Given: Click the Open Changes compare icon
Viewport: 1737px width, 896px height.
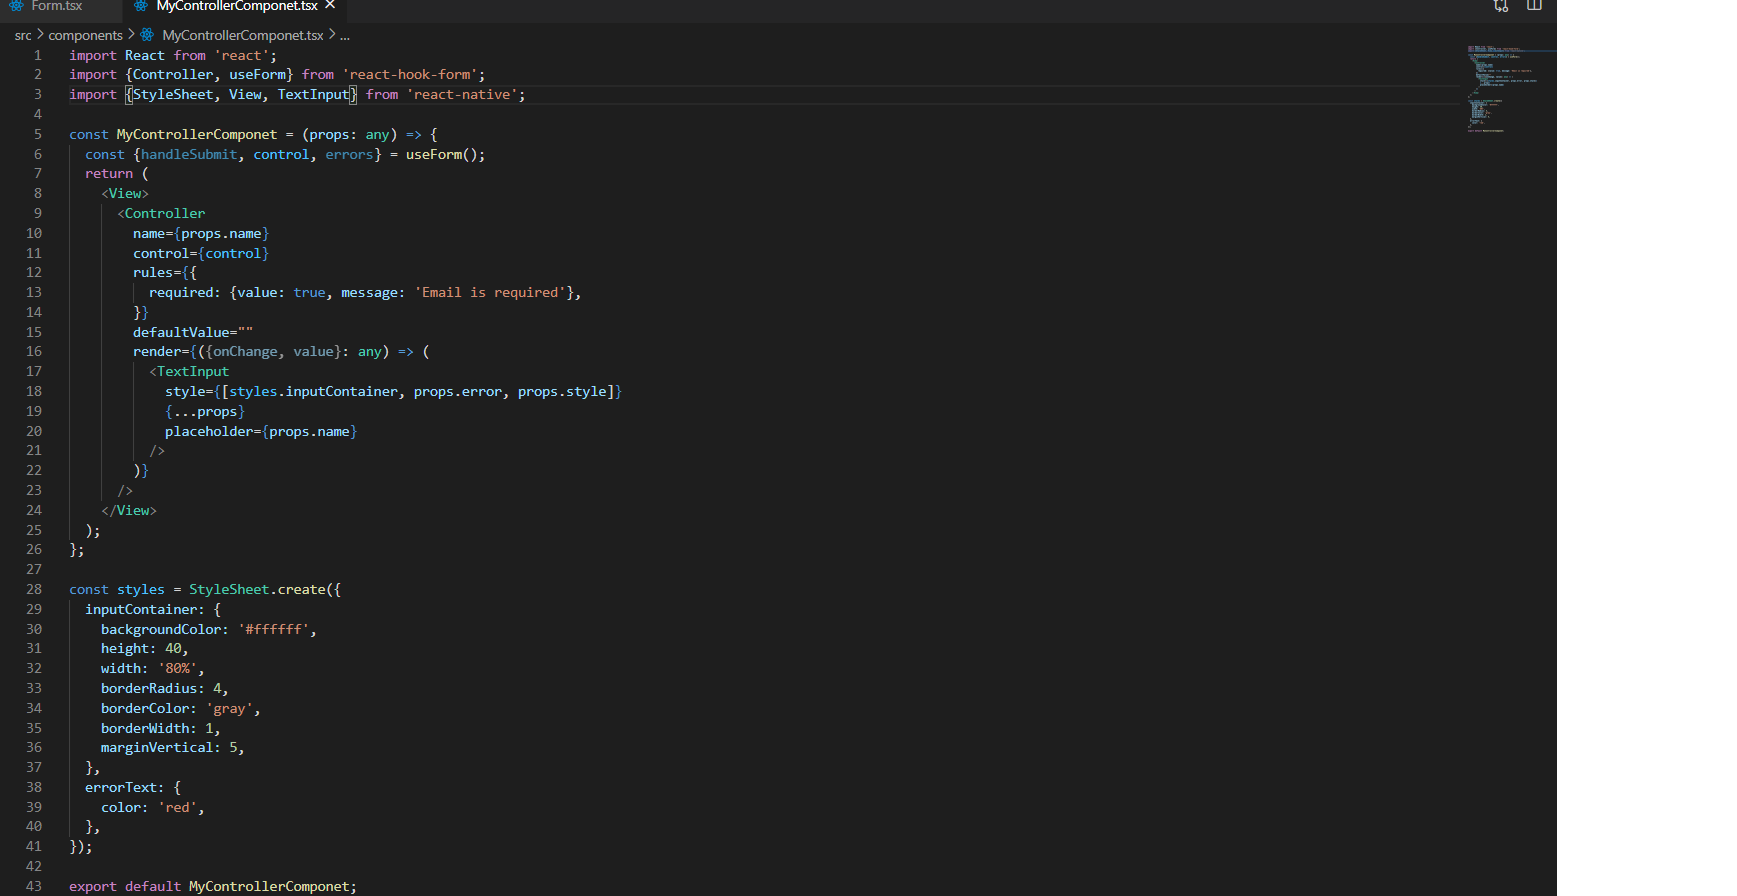Looking at the screenshot, I should click(x=1500, y=6).
